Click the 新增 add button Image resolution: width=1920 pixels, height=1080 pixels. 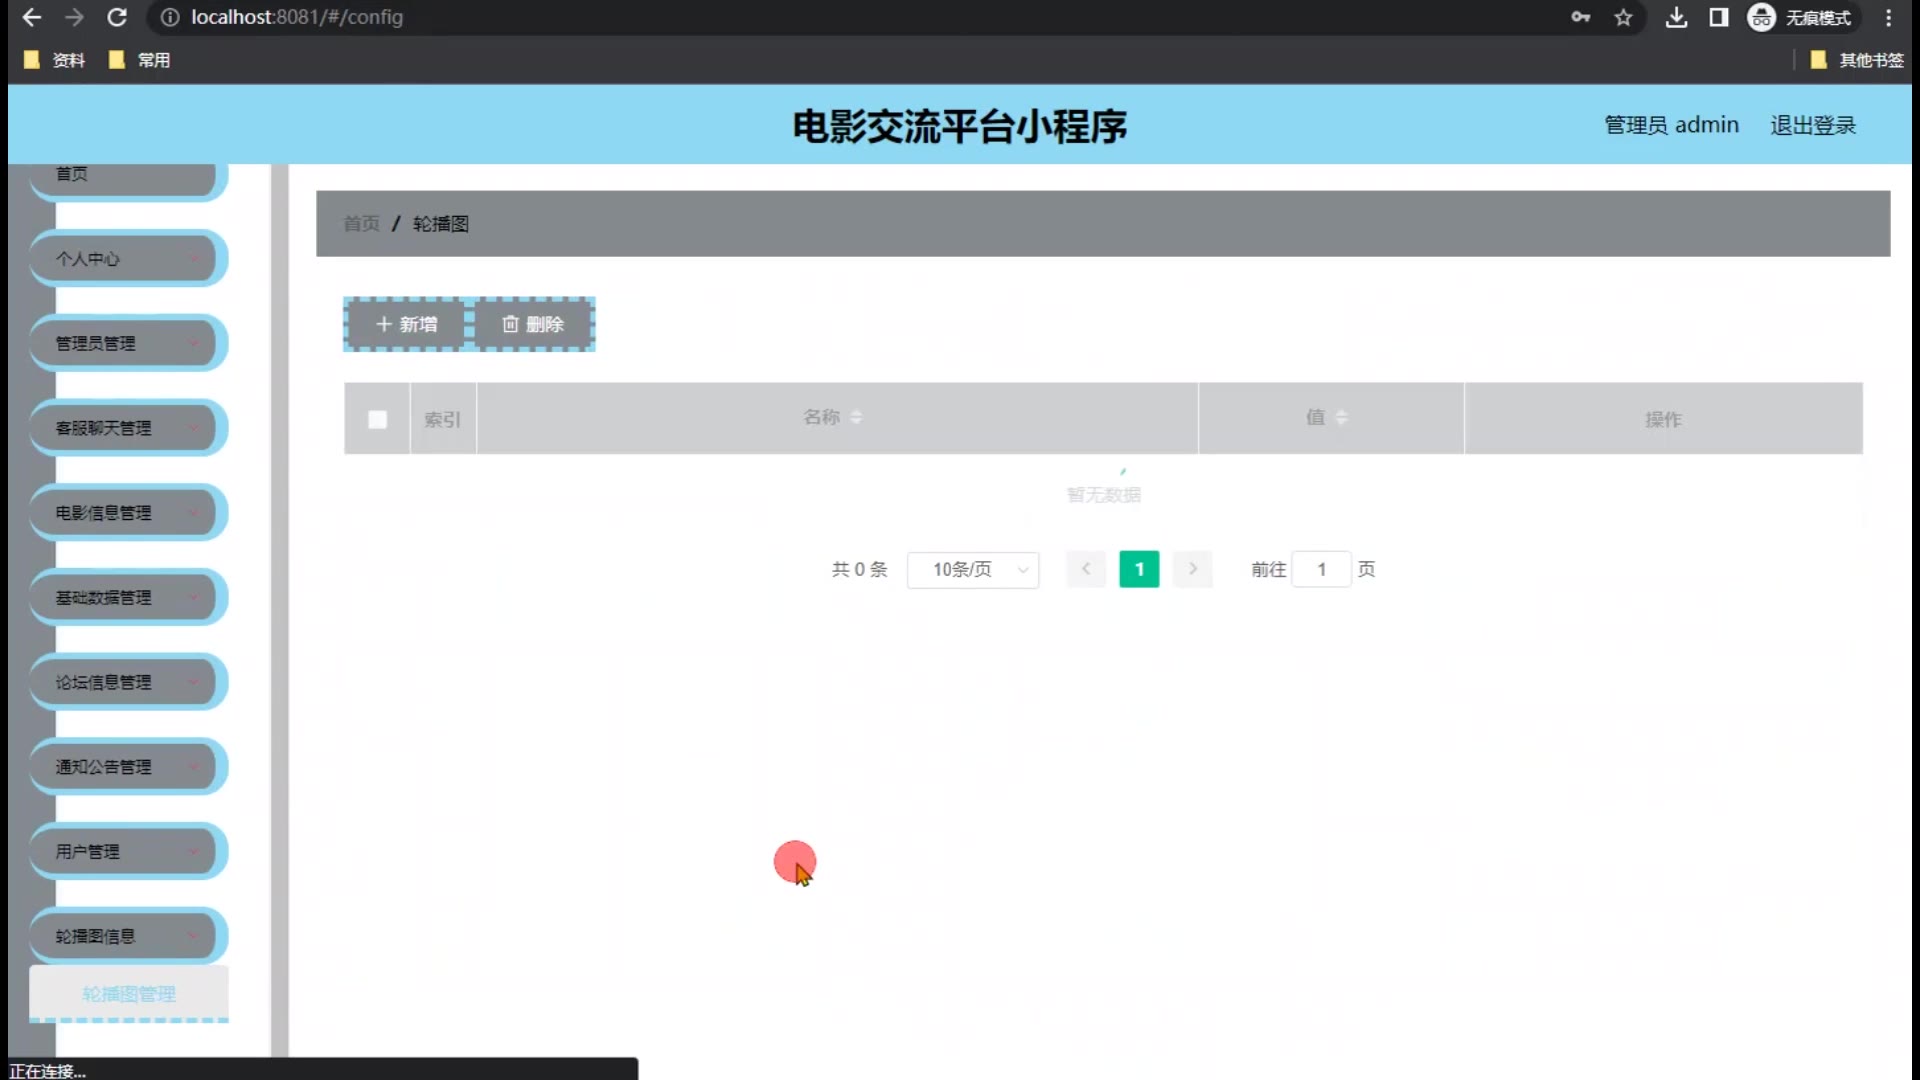406,324
